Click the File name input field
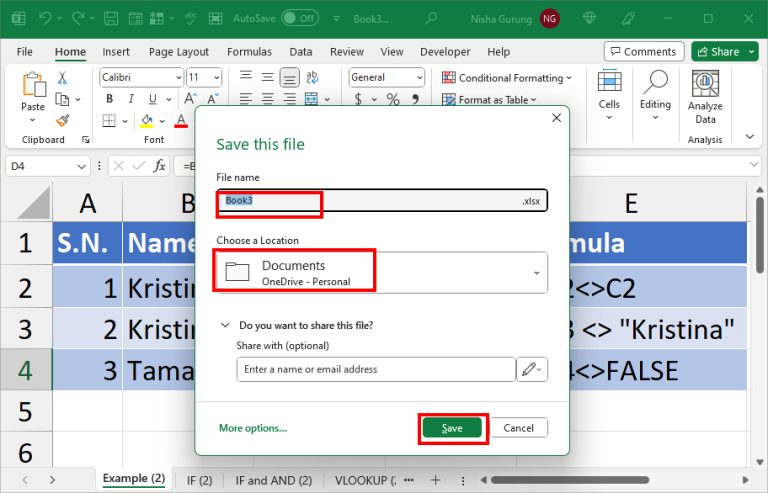Image resolution: width=768 pixels, height=493 pixels. (x=382, y=201)
